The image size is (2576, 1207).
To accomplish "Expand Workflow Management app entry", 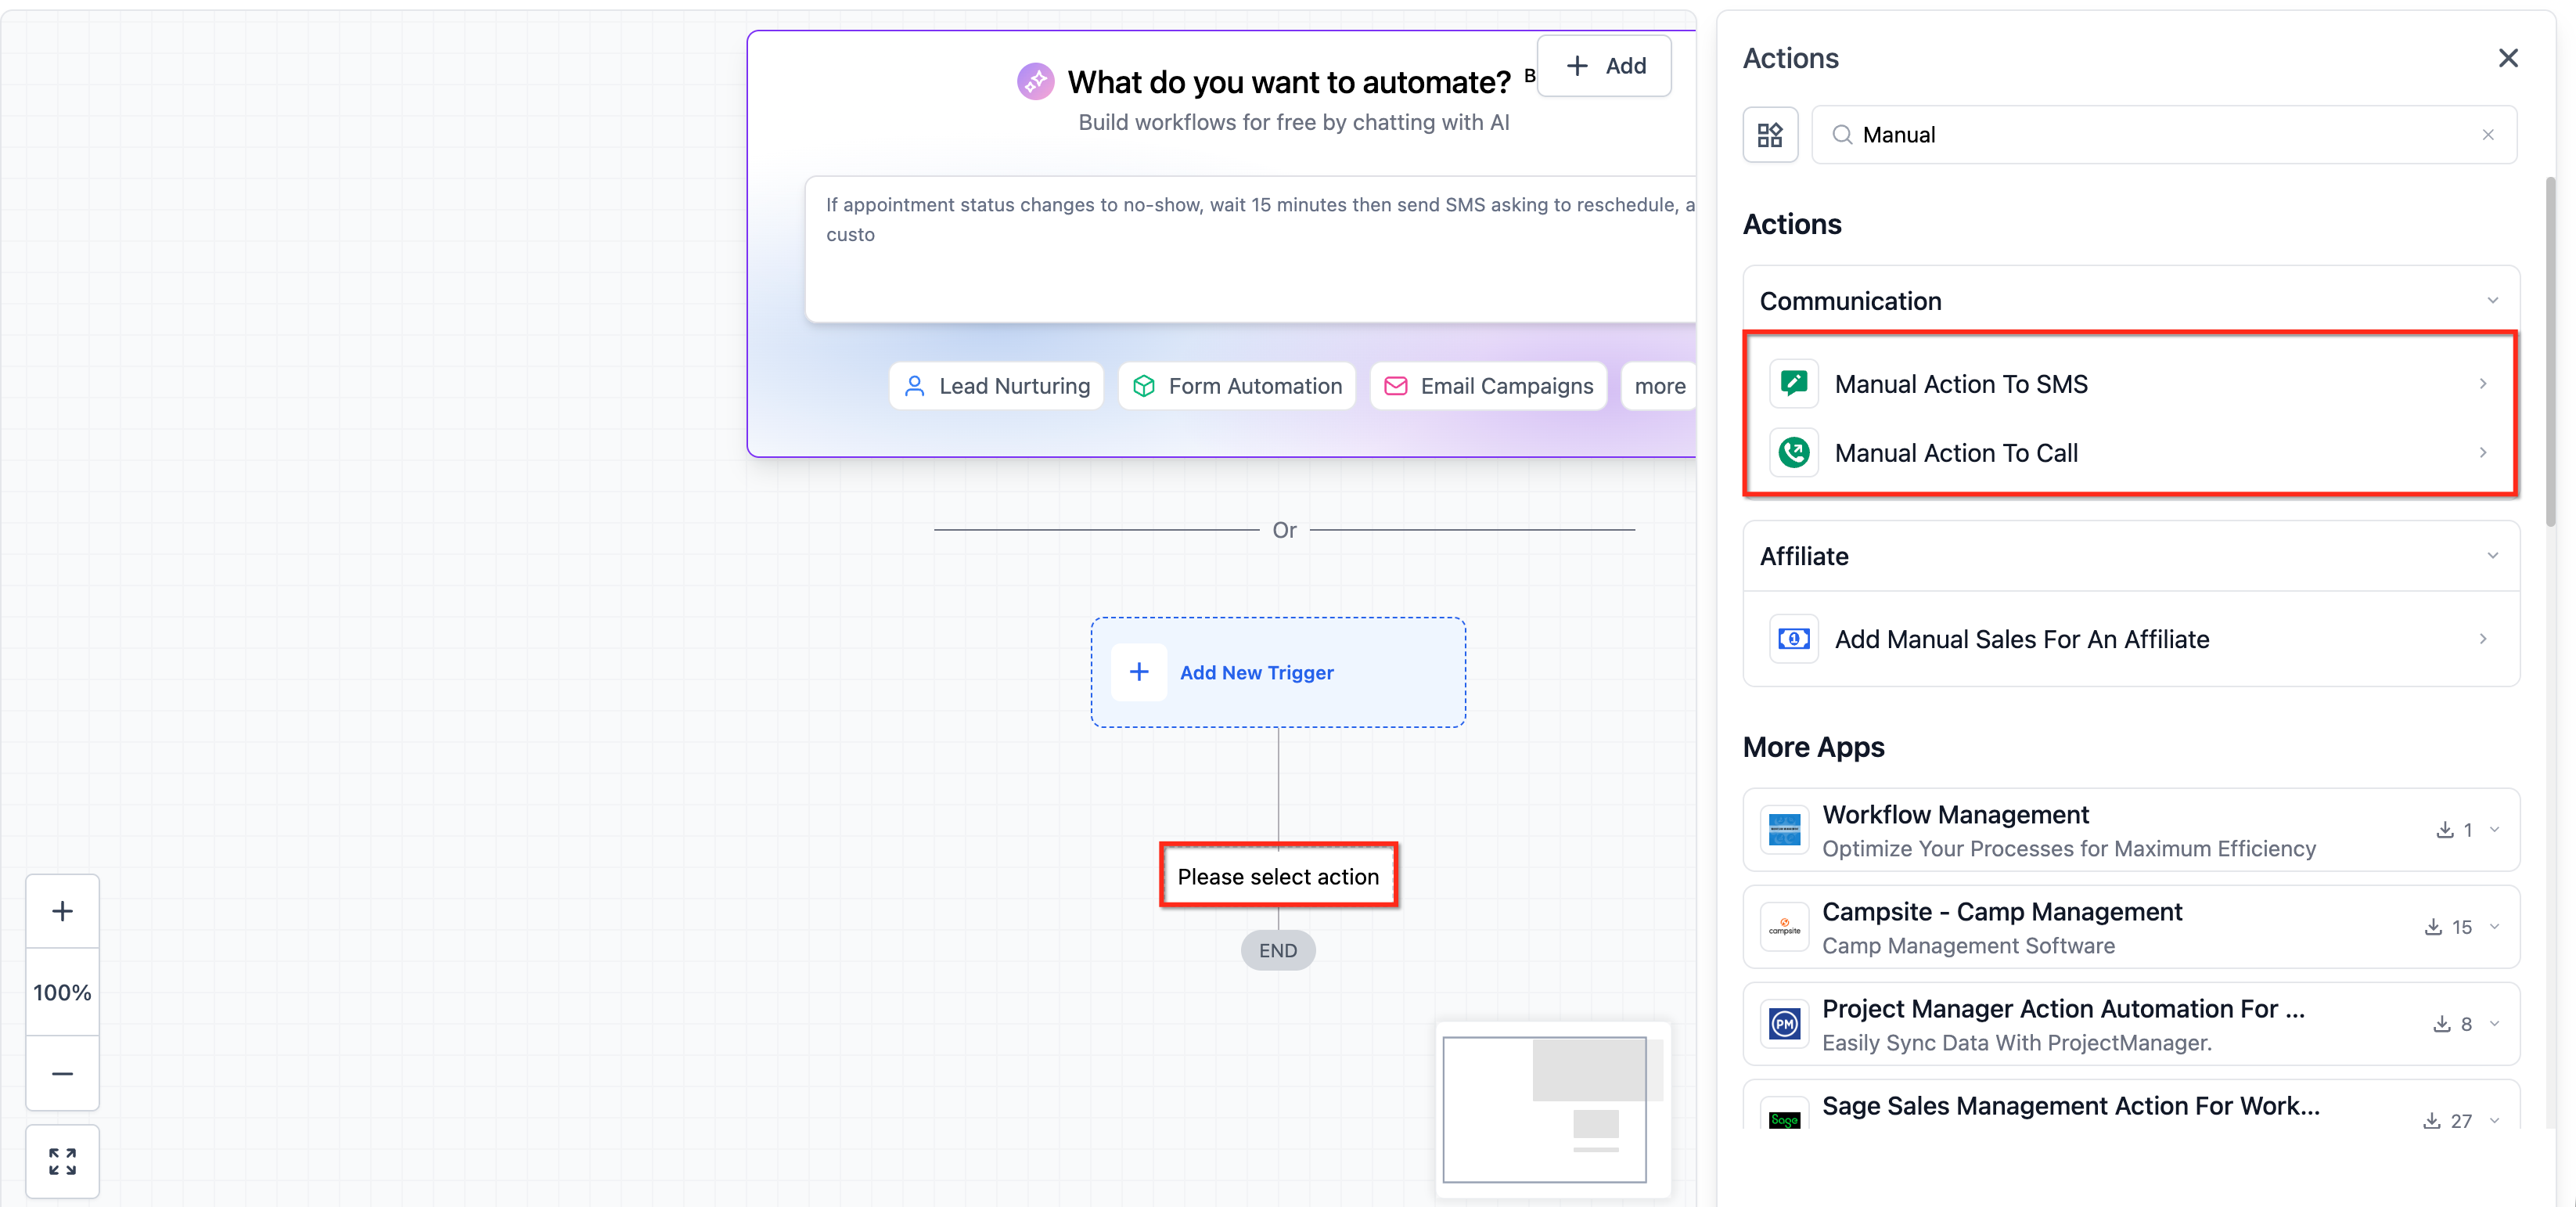I will [x=2494, y=830].
